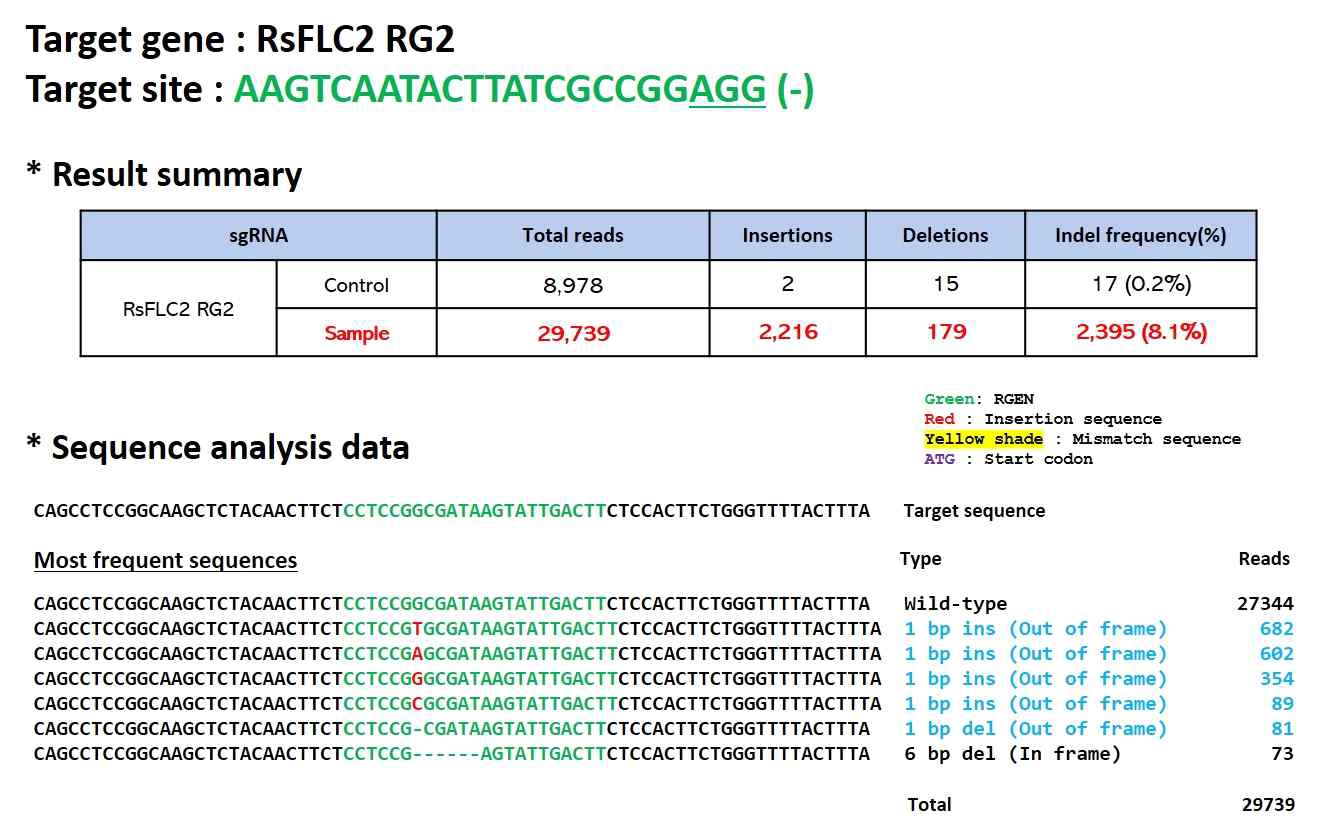Click the reads count 81
Screen dimensions: 1330x829
tap(1283, 729)
